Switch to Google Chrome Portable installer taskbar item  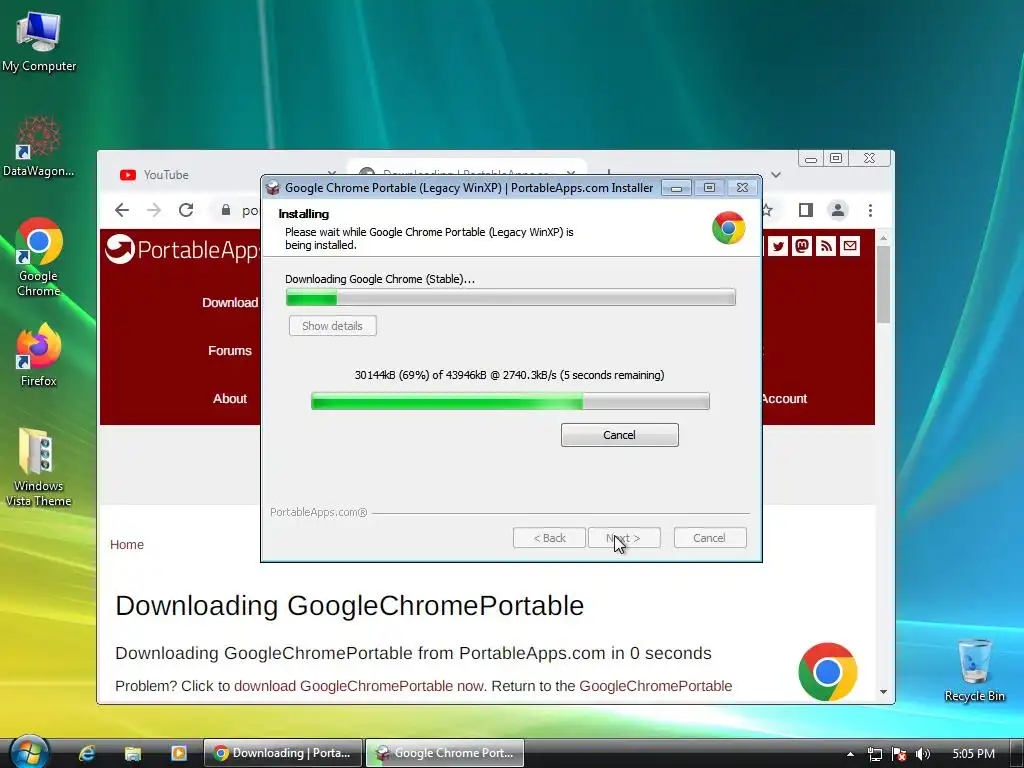click(x=445, y=753)
